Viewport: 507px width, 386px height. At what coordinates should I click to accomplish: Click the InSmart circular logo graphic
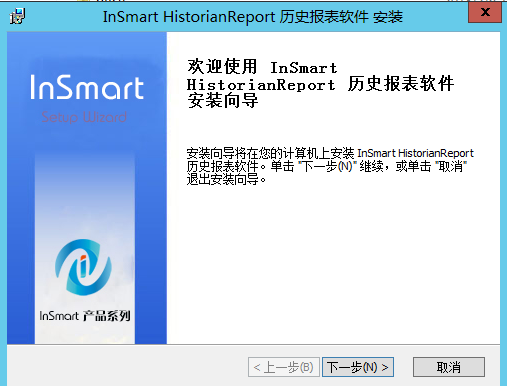pos(83,267)
